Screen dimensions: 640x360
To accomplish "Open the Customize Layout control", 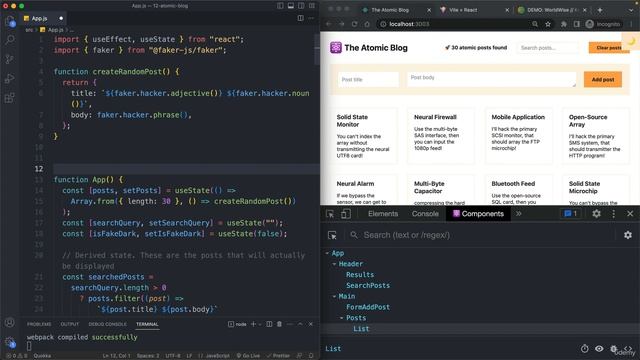I will [x=312, y=6].
